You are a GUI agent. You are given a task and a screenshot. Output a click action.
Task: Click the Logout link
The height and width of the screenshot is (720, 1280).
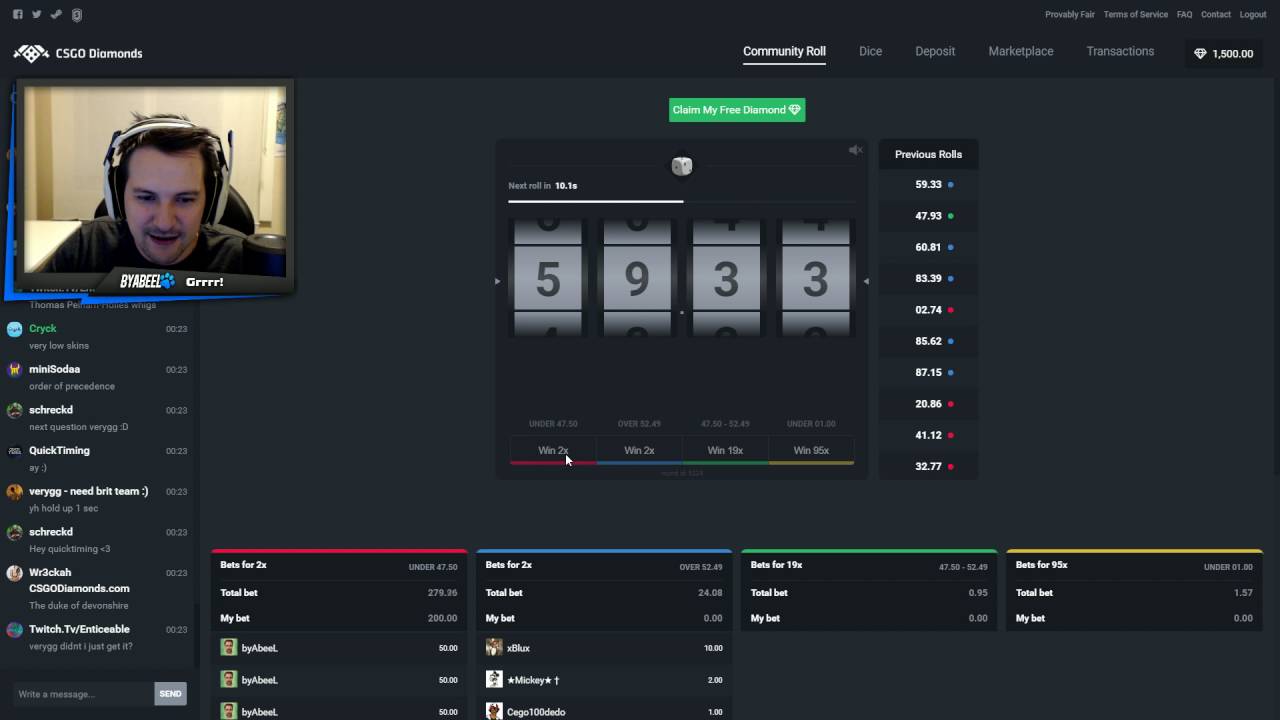[x=1253, y=15]
